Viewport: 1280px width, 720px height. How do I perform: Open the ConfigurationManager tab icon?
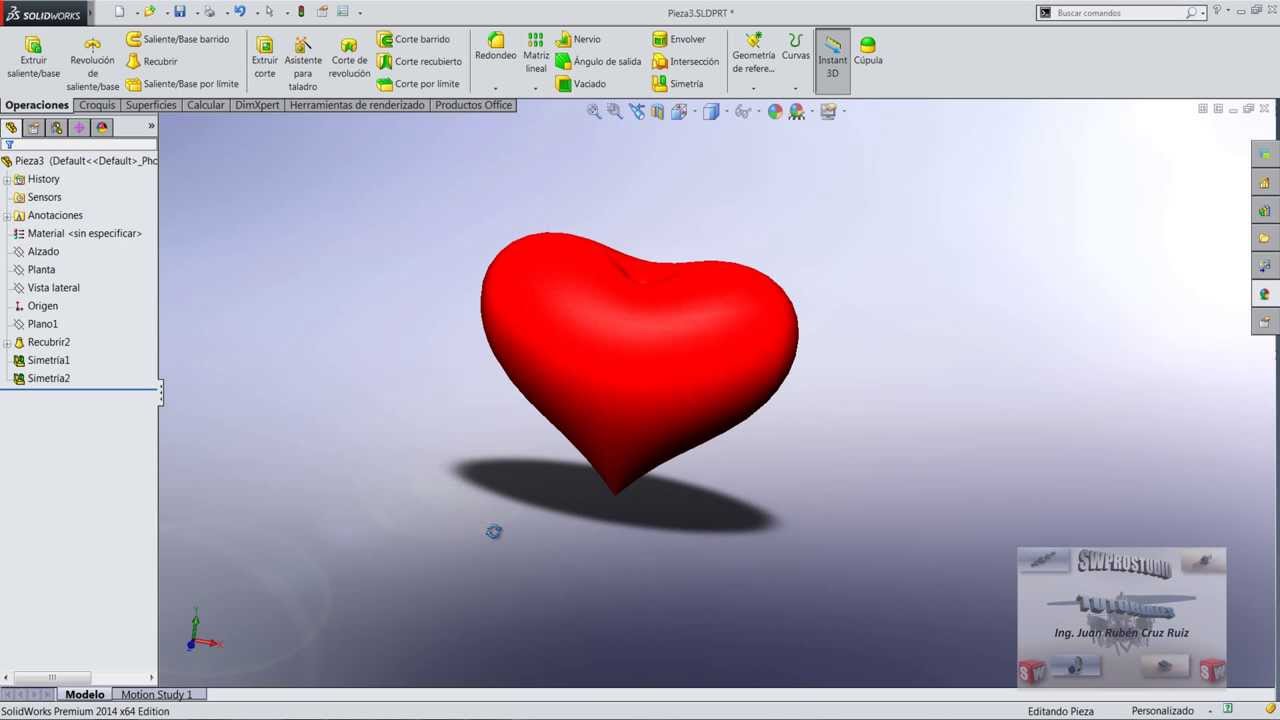[57, 127]
